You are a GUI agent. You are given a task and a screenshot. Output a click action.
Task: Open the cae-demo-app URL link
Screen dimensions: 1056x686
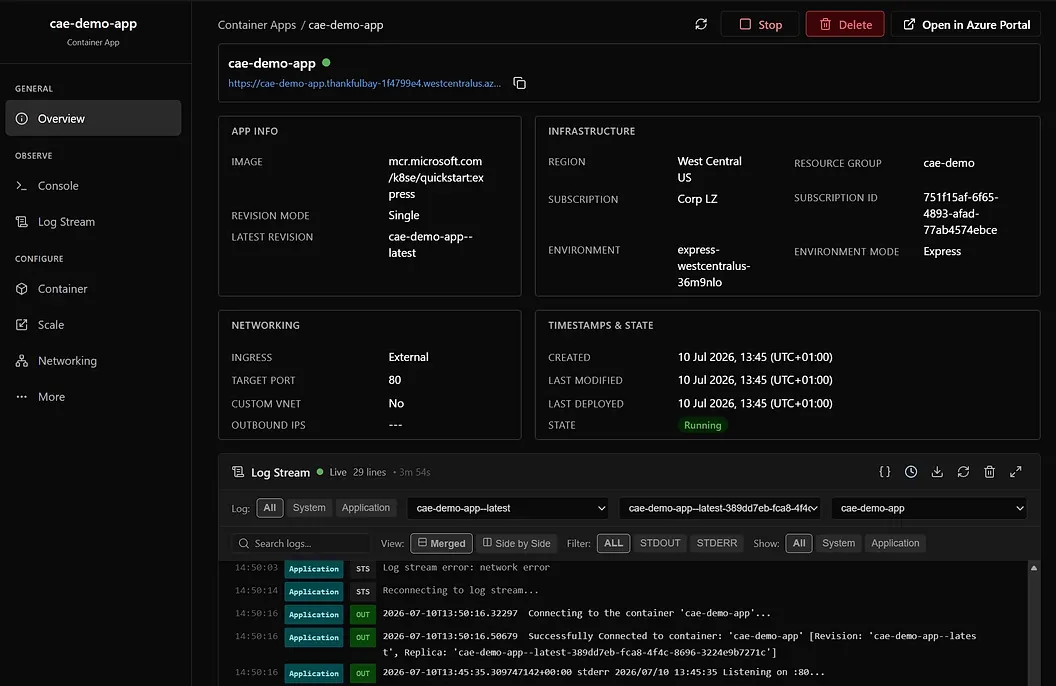pos(364,83)
